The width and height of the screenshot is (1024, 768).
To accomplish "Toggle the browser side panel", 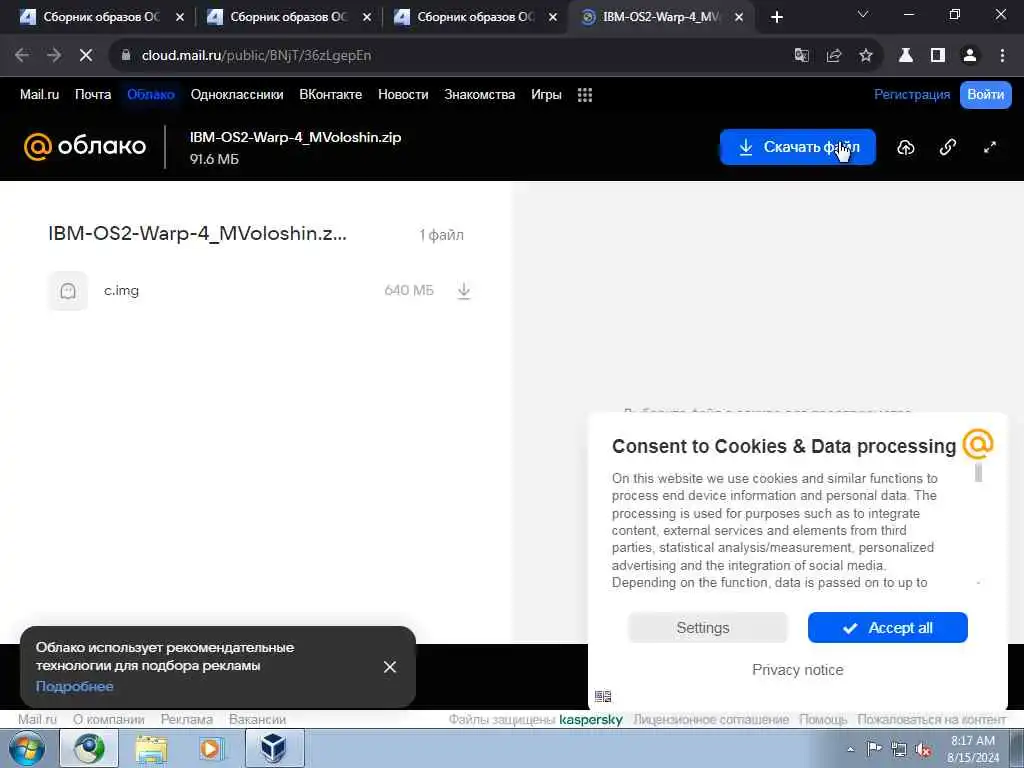I will (938, 56).
